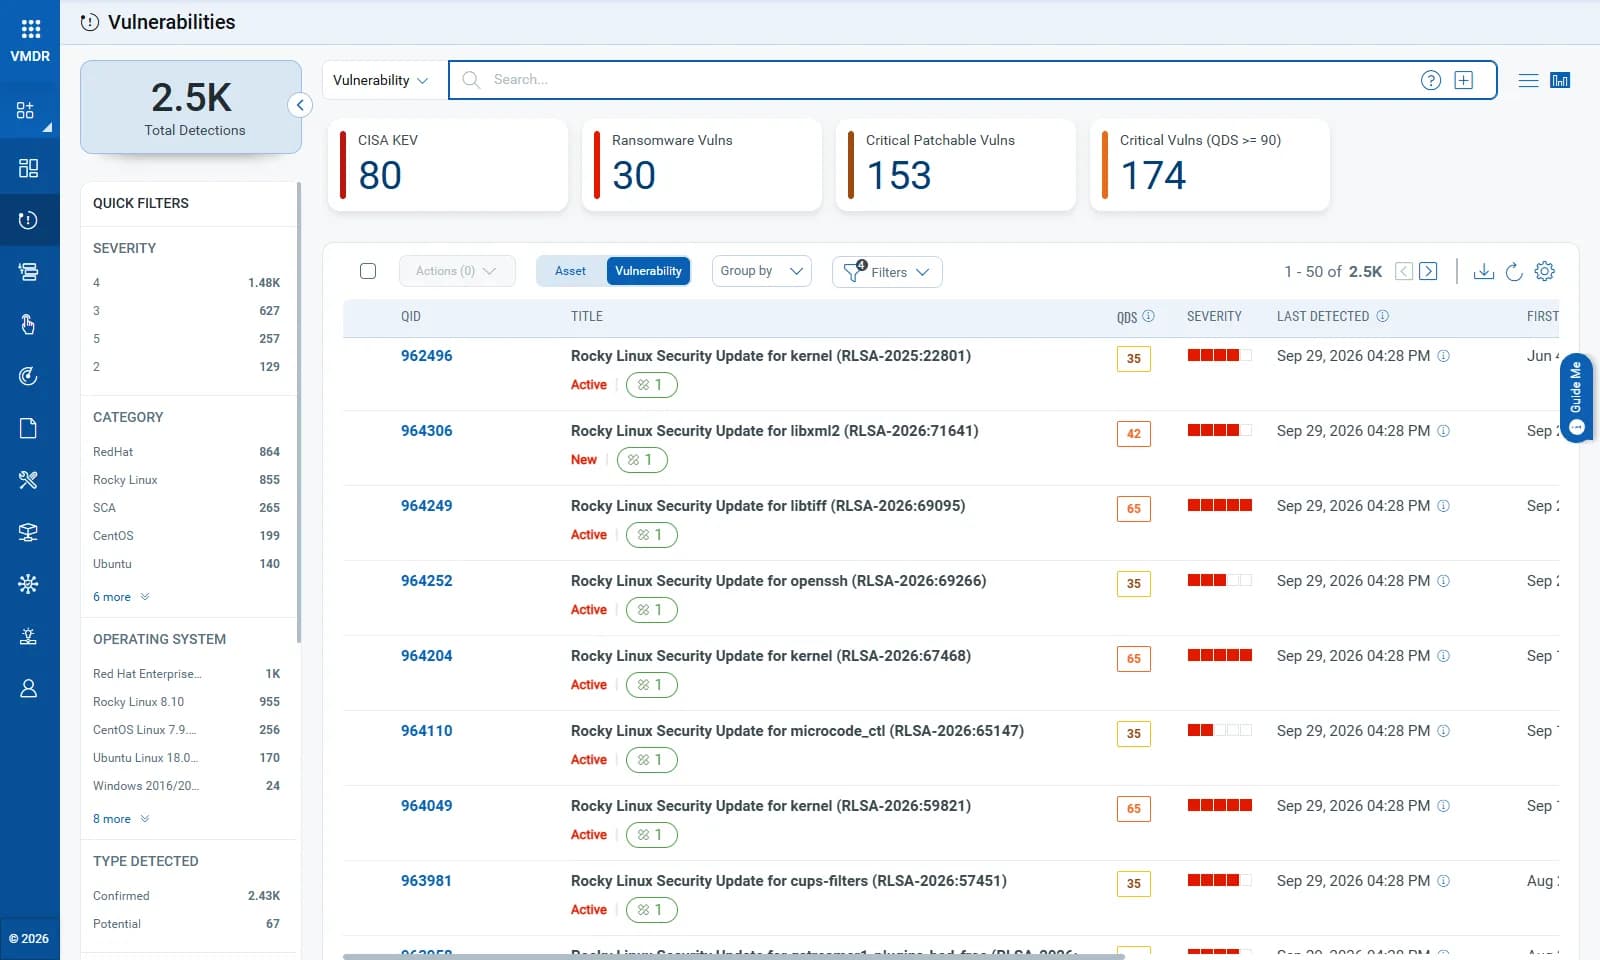The width and height of the screenshot is (1600, 960).
Task: Click the horizontal table scrollbar
Action: pos(733,956)
